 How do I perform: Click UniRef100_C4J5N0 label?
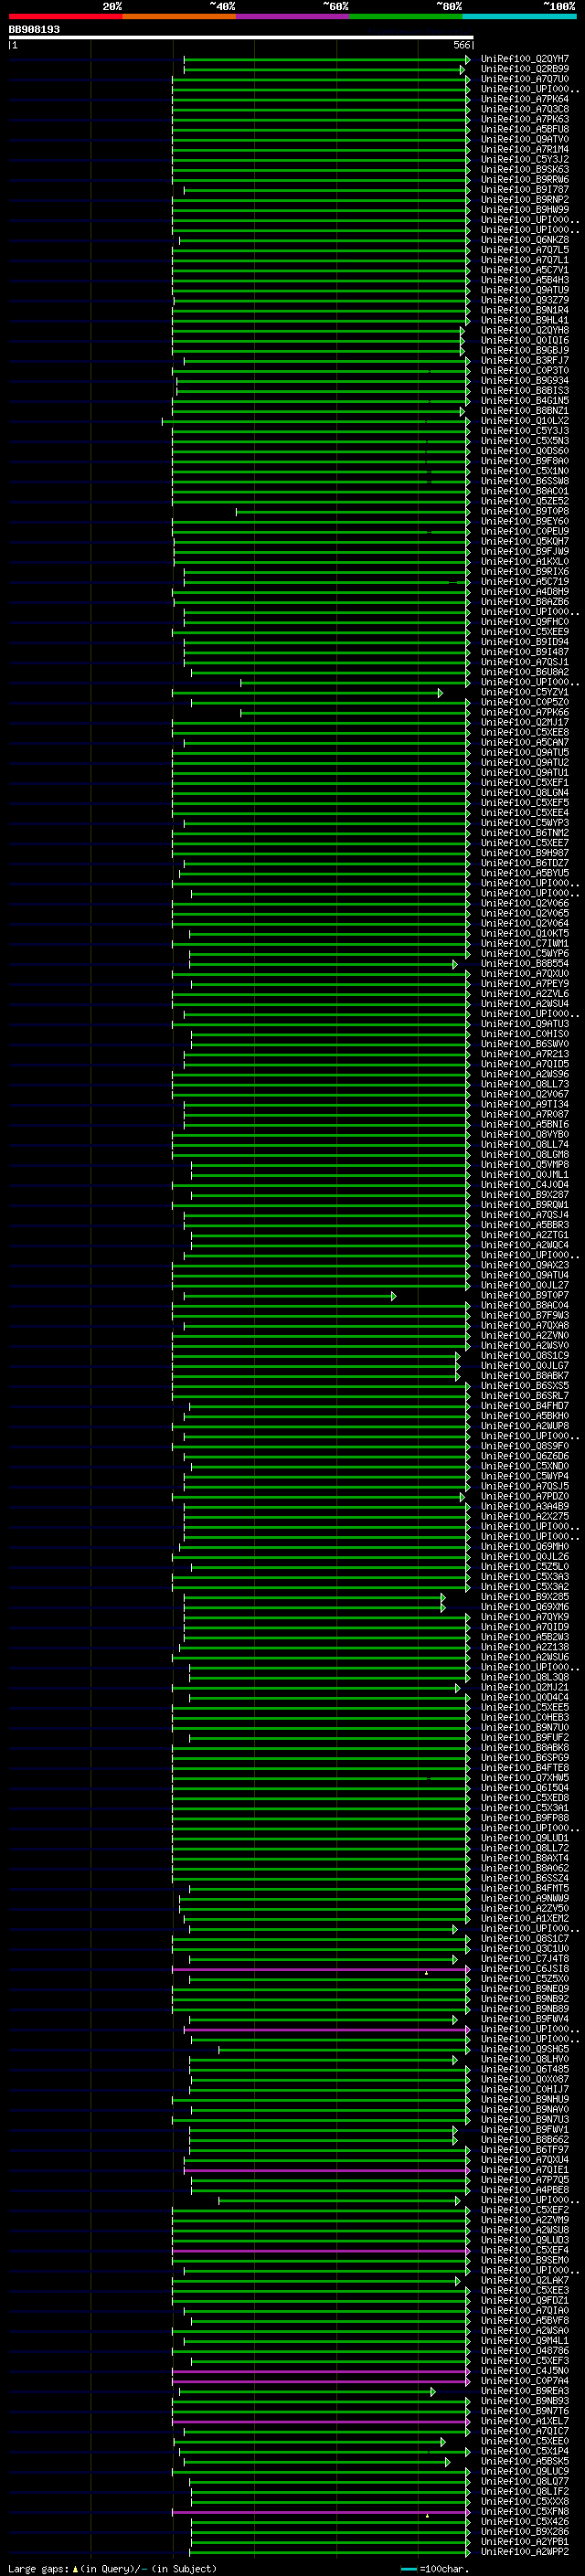525,2371
